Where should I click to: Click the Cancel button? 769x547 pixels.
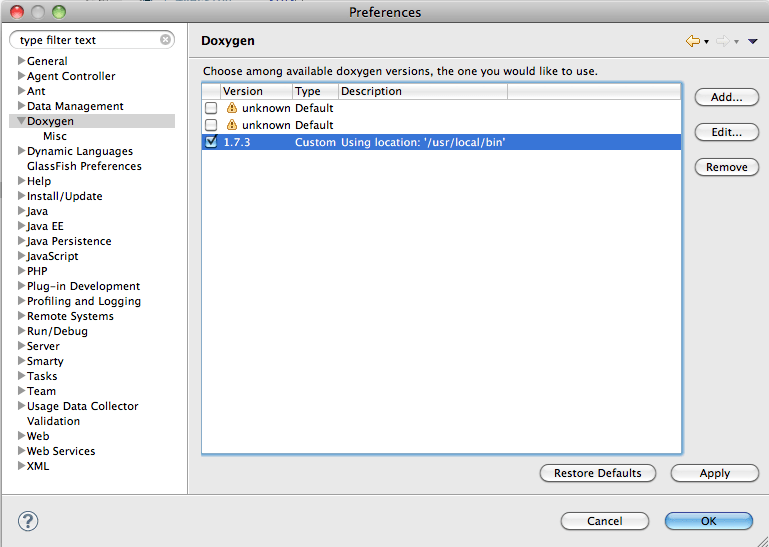pyautogui.click(x=605, y=521)
